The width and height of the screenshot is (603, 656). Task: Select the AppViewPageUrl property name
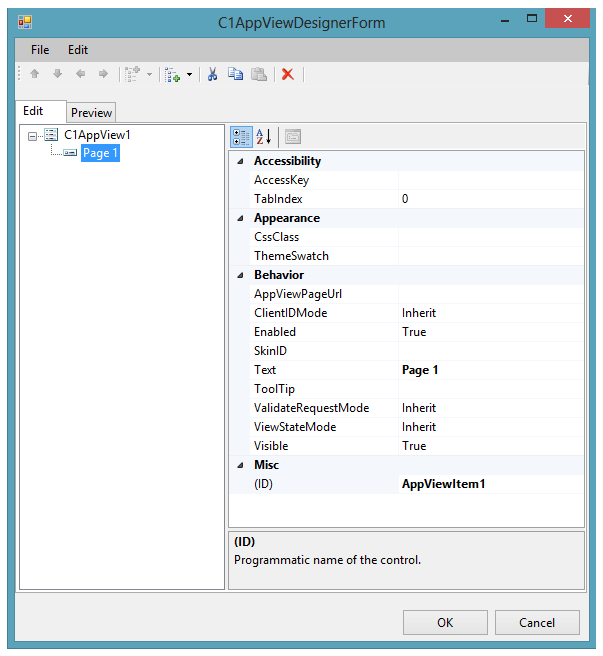click(x=298, y=294)
